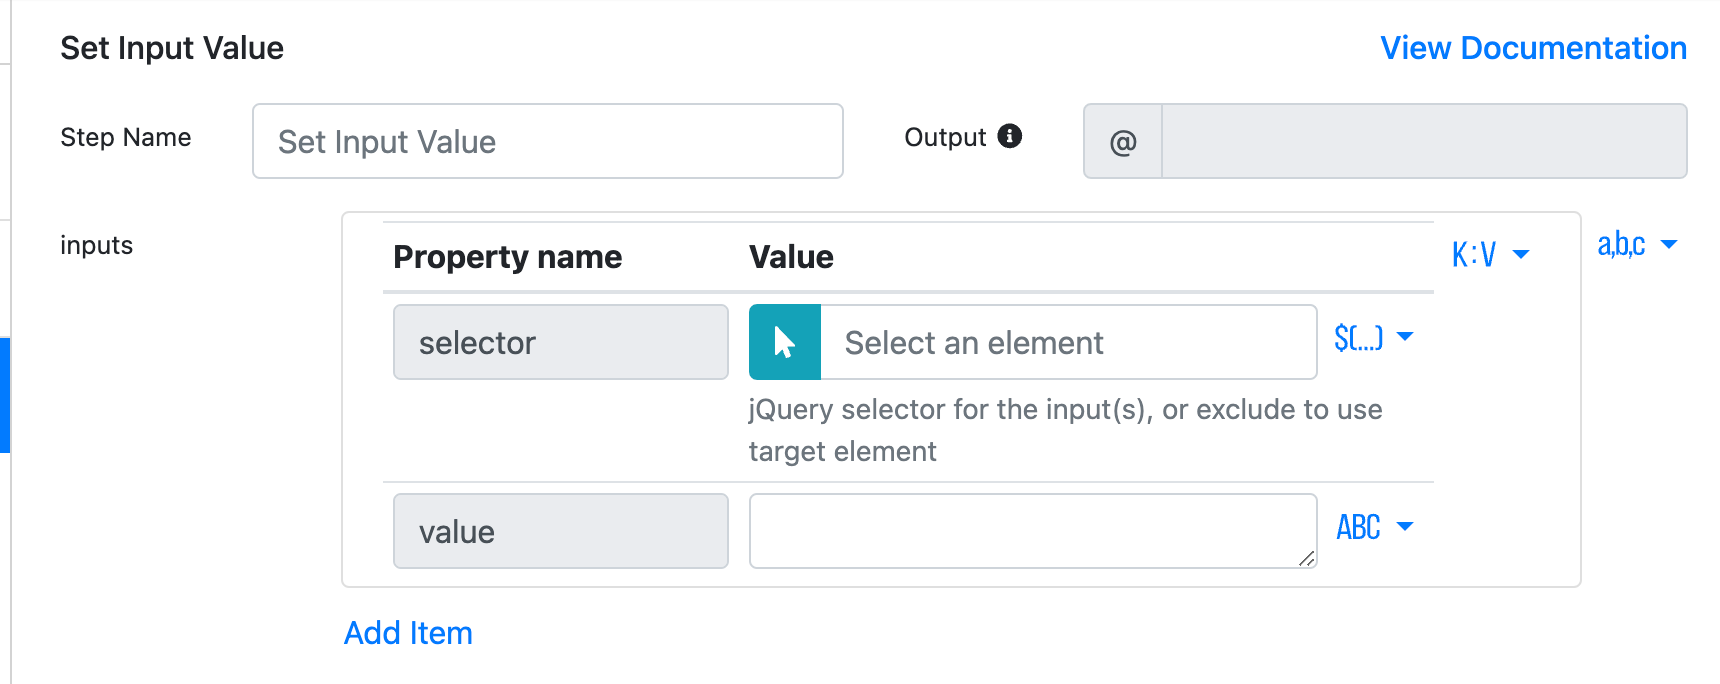Screen dimensions: 1720x684
Task: Click the @ symbol beside Output field
Action: point(1123,142)
